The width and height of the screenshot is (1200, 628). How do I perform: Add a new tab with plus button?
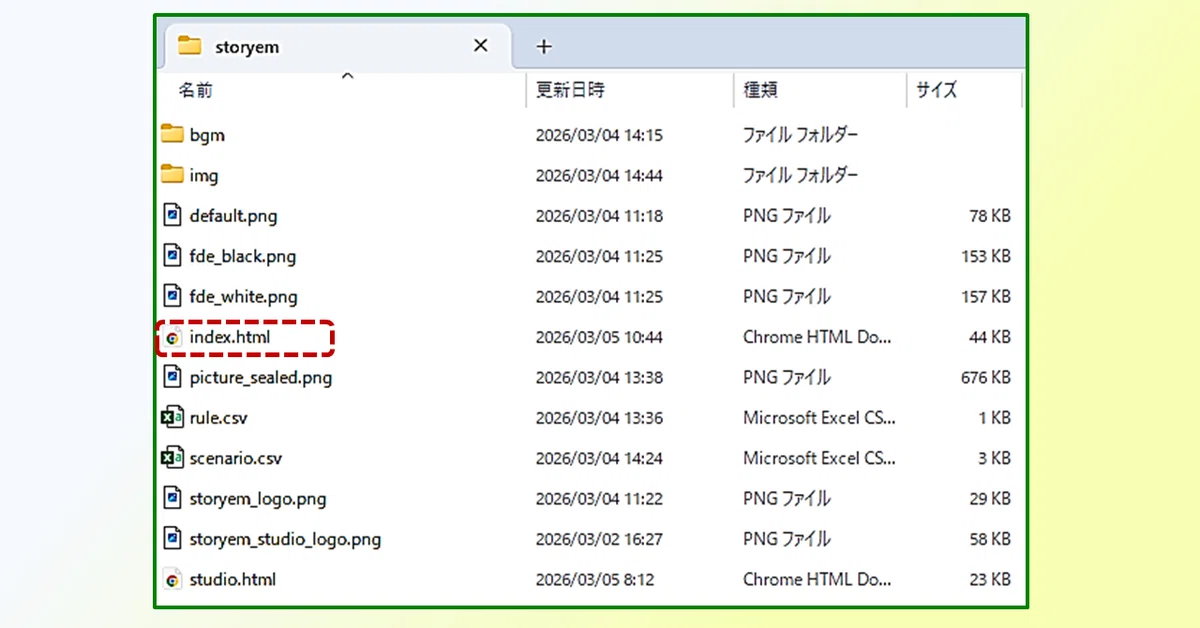tap(544, 46)
